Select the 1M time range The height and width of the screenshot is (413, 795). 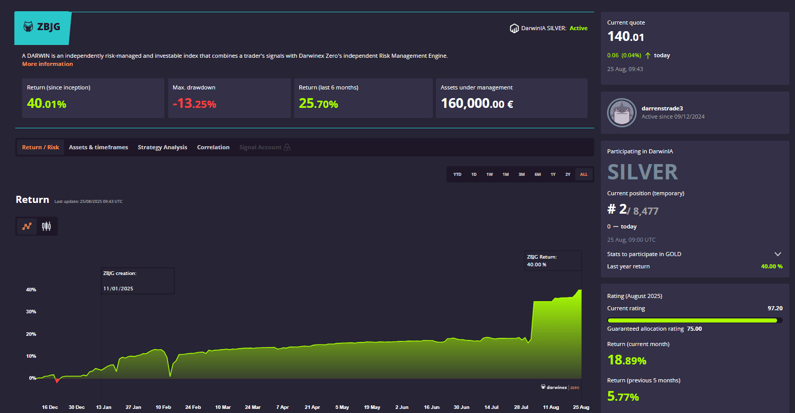tap(505, 174)
